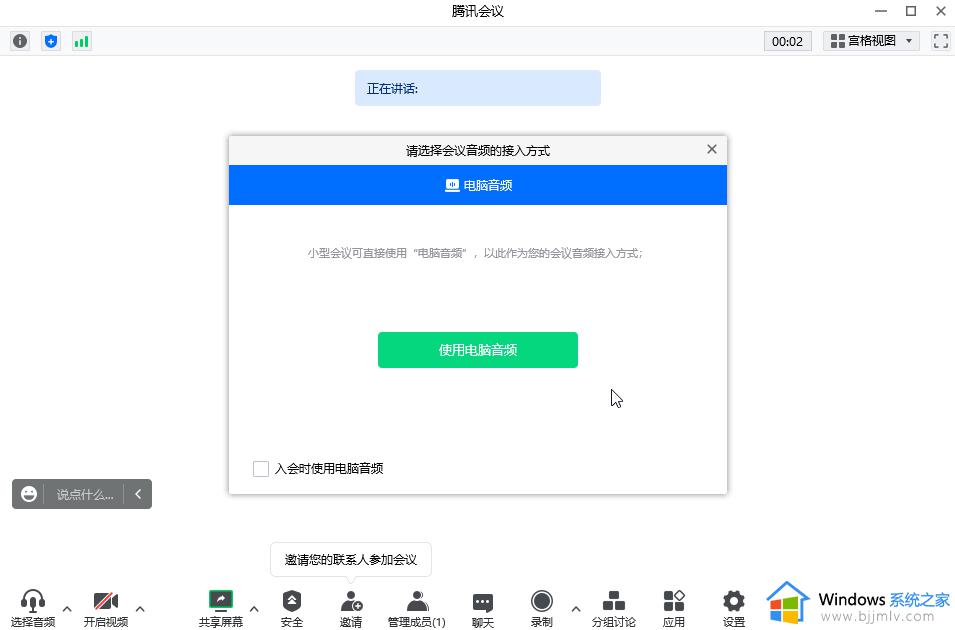
Task: Click the 说点什么... chat input field
Action: (x=85, y=494)
